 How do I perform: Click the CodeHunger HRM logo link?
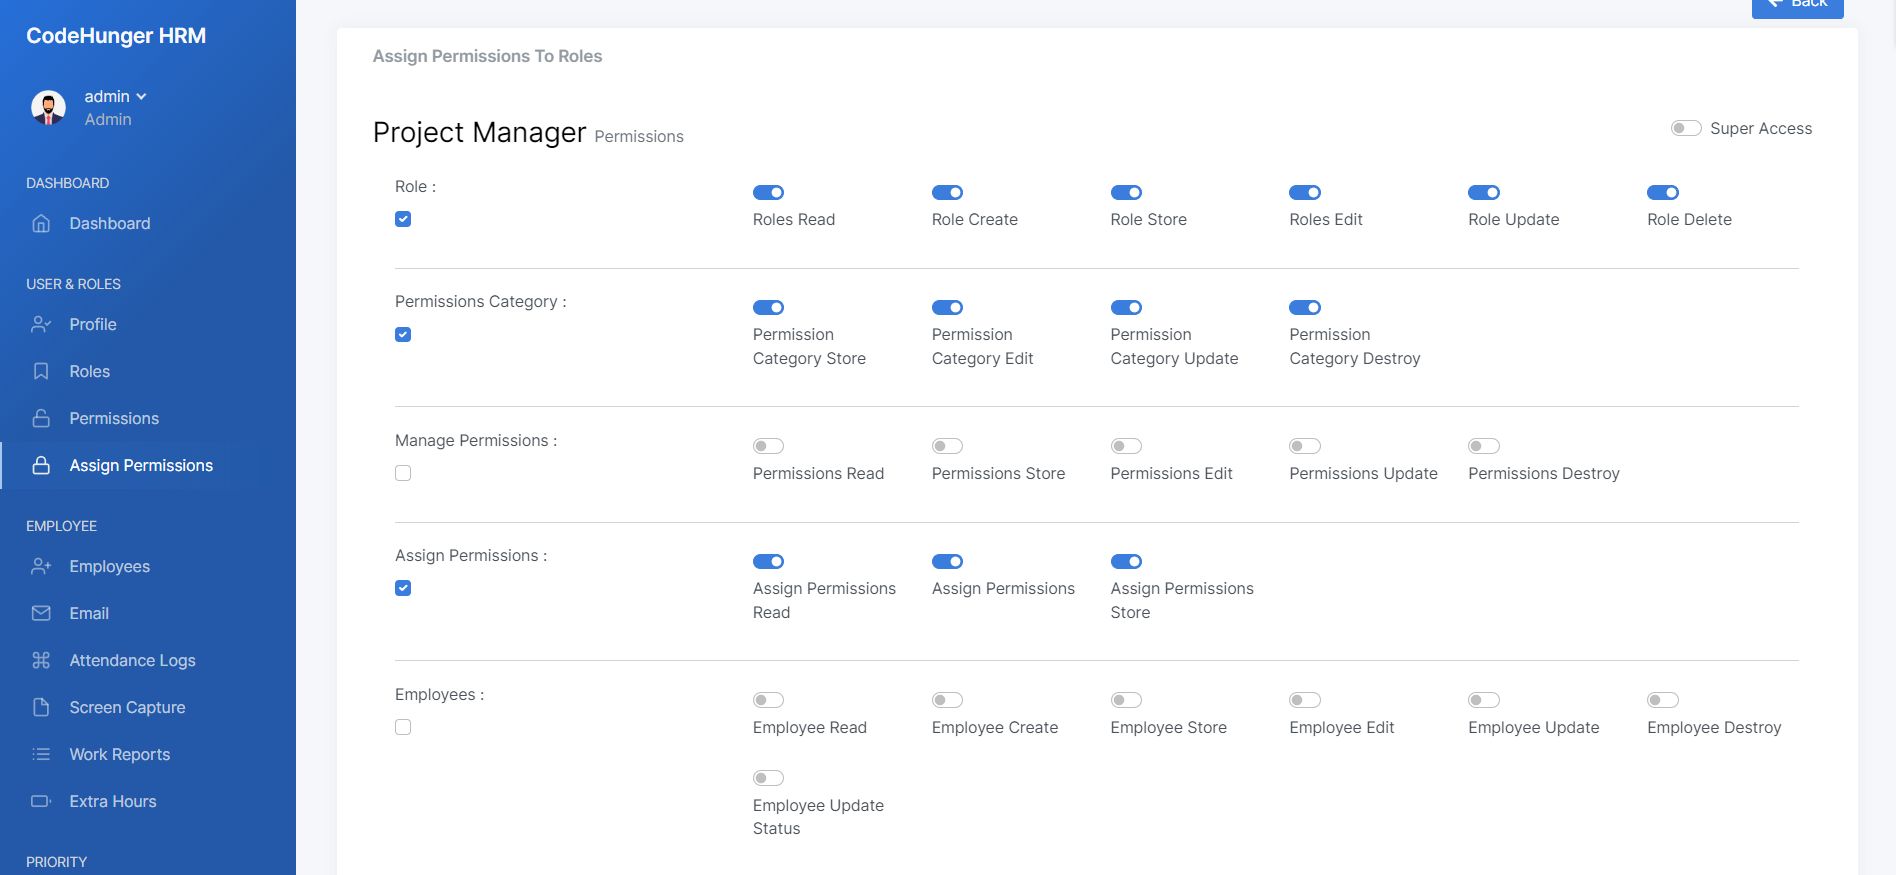click(116, 36)
